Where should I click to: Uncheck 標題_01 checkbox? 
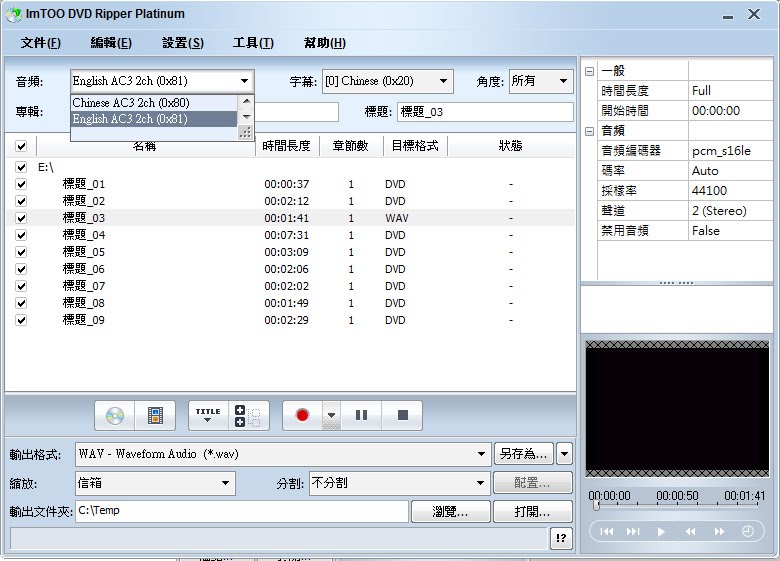[x=21, y=184]
